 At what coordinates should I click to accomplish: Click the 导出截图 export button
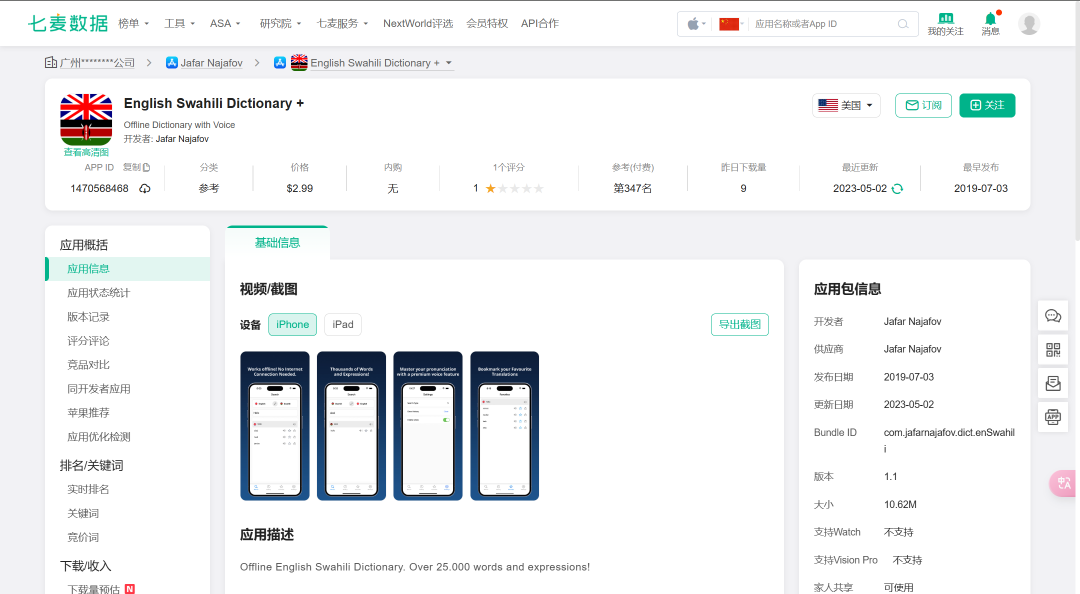[x=740, y=325]
